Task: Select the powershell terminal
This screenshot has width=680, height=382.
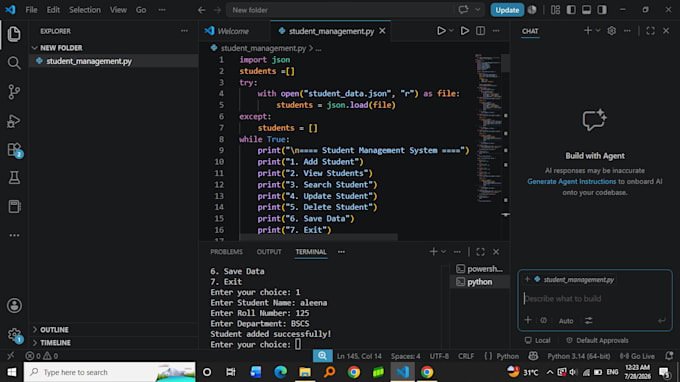Action: [x=480, y=269]
